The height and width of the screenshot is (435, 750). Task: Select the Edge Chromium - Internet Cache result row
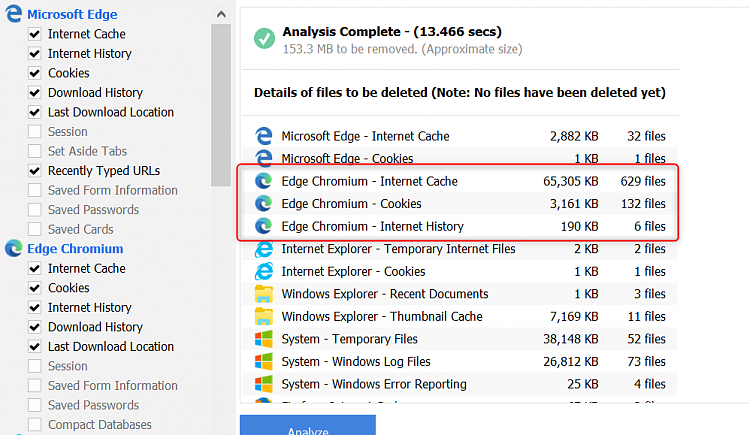(460, 181)
